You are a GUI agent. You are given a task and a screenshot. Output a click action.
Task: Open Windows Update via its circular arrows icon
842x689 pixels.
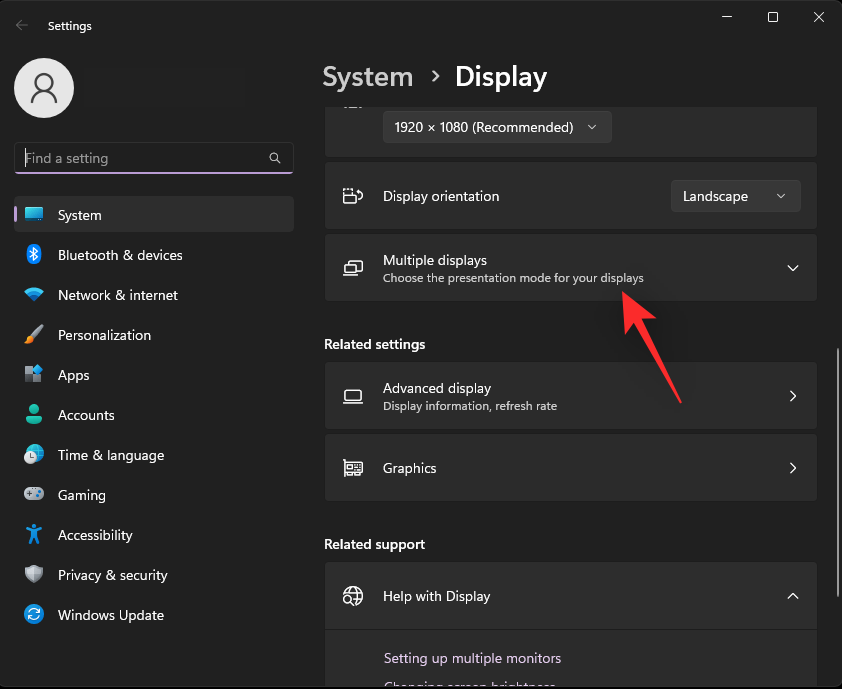(33, 615)
